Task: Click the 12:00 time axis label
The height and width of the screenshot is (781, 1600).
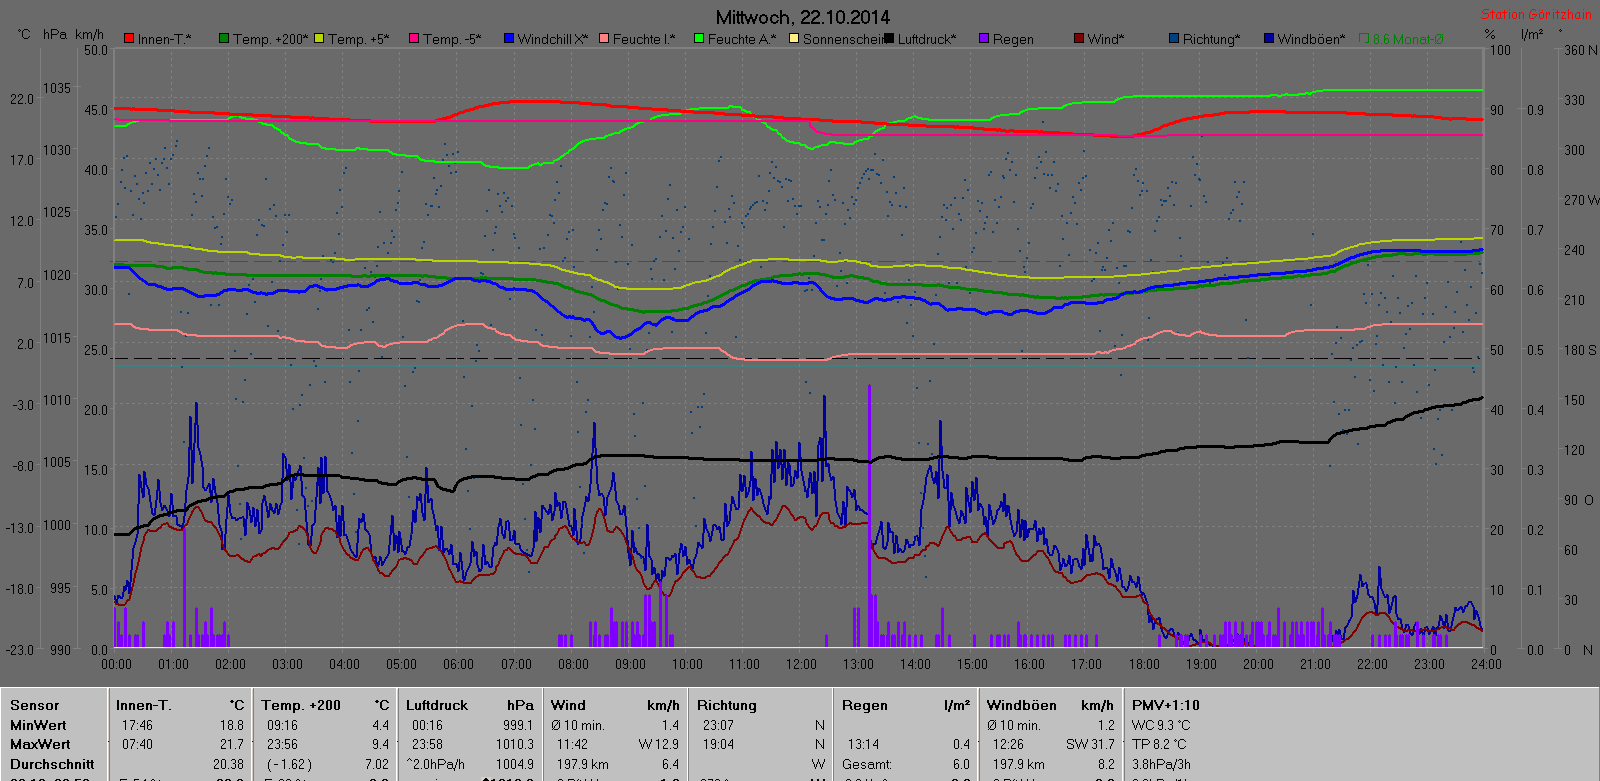Action: pyautogui.click(x=801, y=664)
